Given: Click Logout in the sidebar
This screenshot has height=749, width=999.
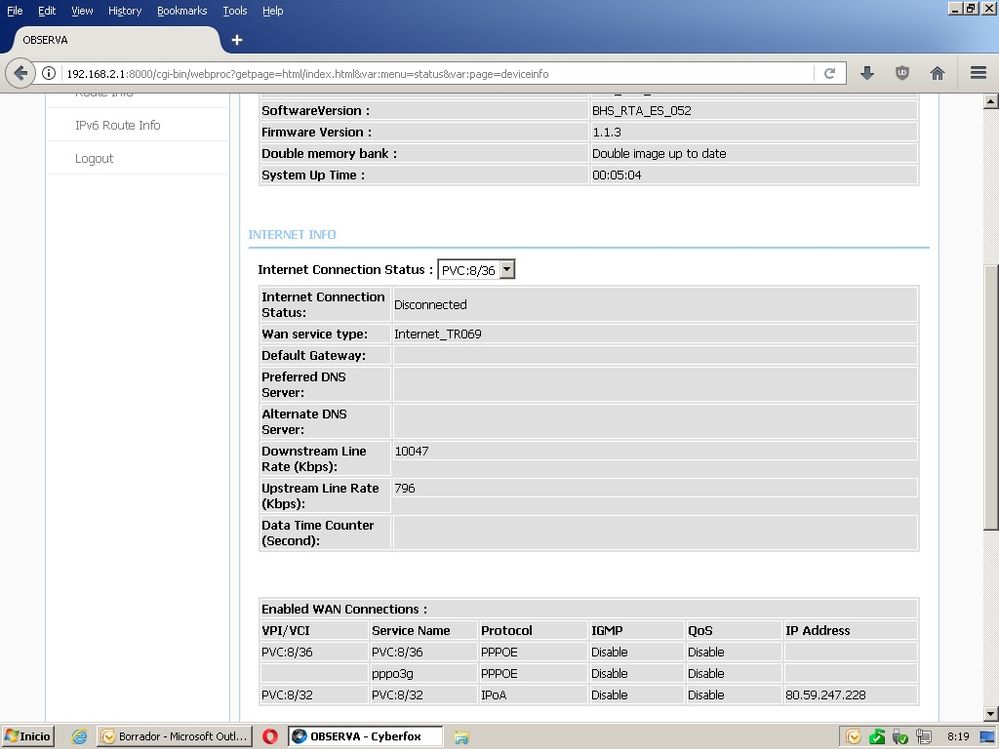Looking at the screenshot, I should pos(94,158).
